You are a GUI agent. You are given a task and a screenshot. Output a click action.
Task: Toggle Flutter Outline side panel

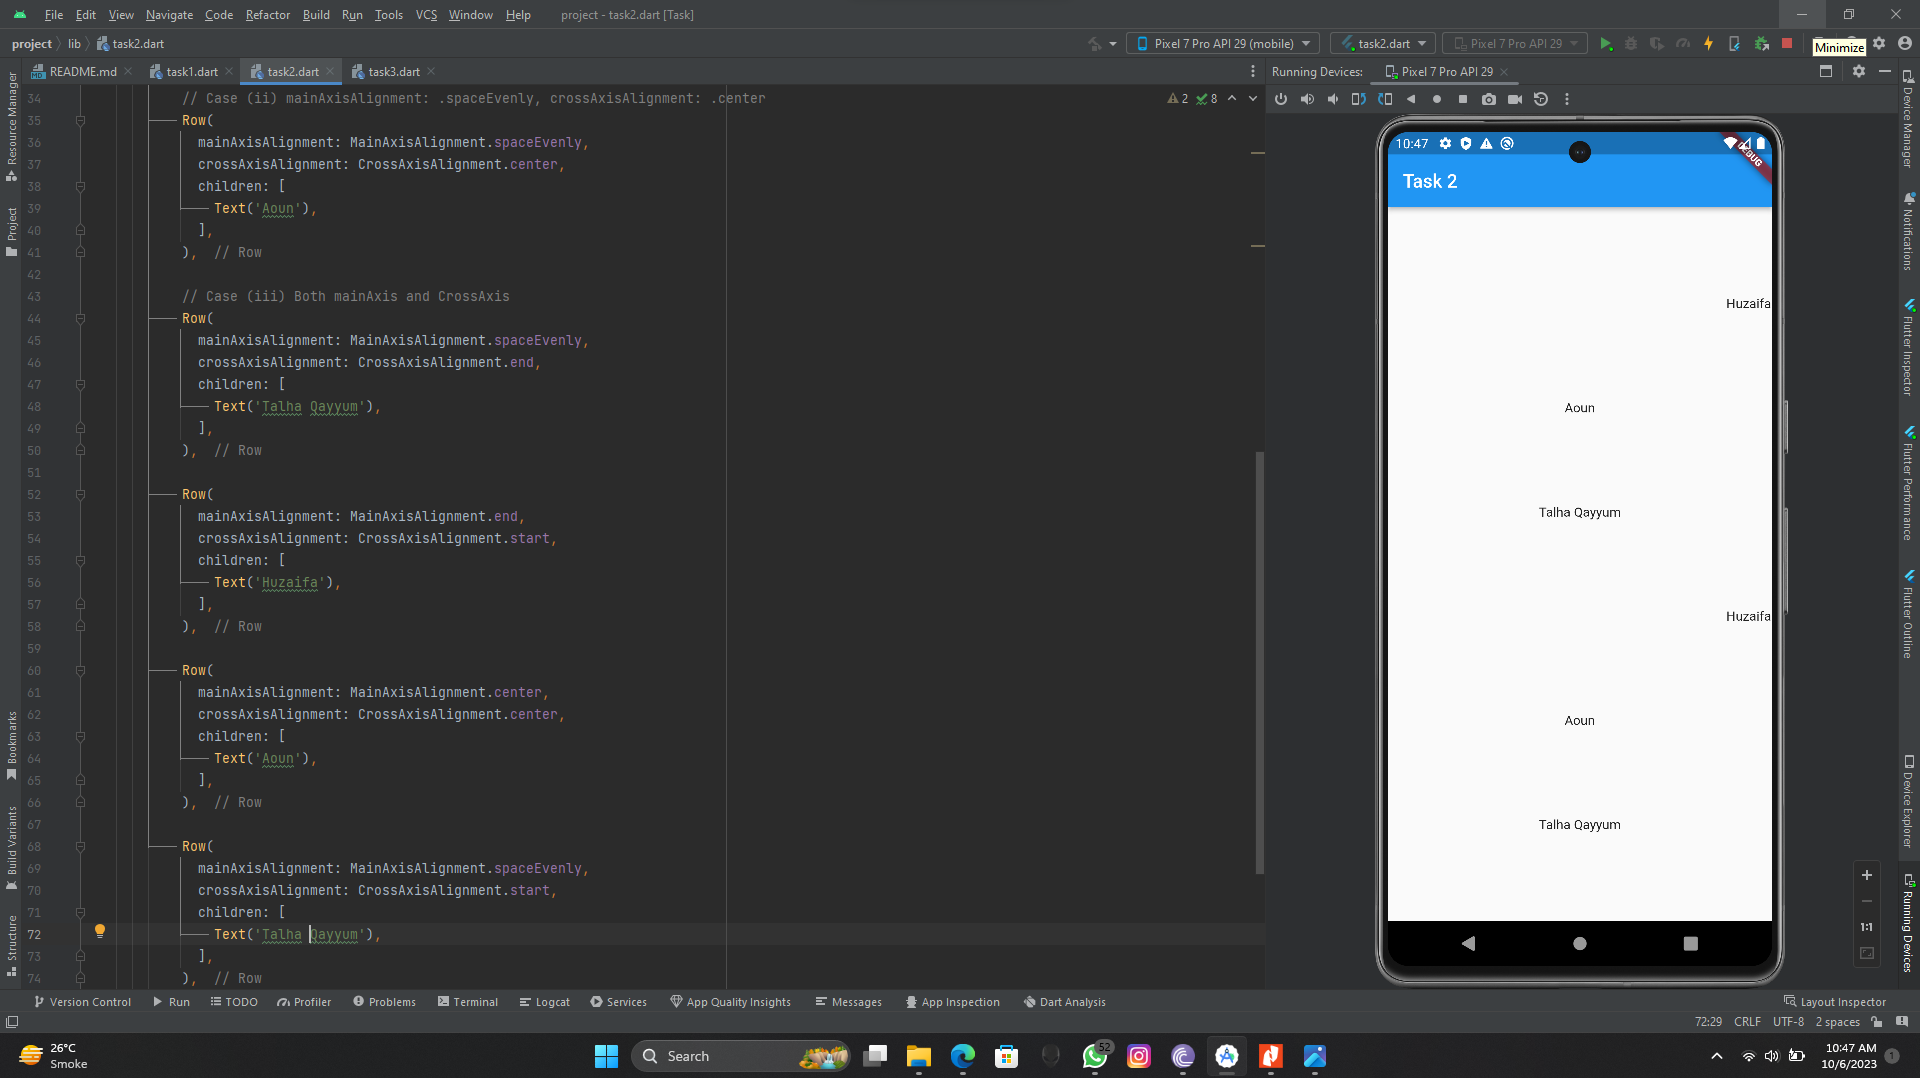click(x=1908, y=613)
